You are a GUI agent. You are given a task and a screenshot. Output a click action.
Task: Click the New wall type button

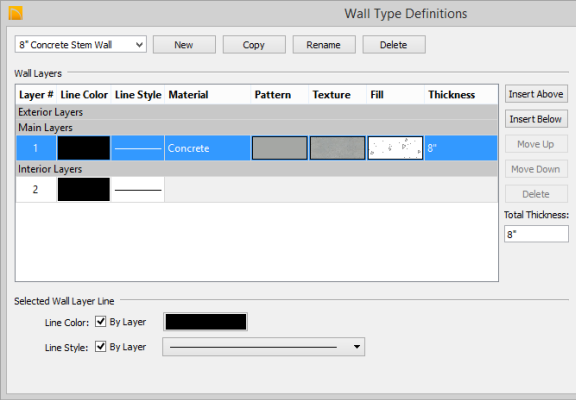click(x=184, y=44)
